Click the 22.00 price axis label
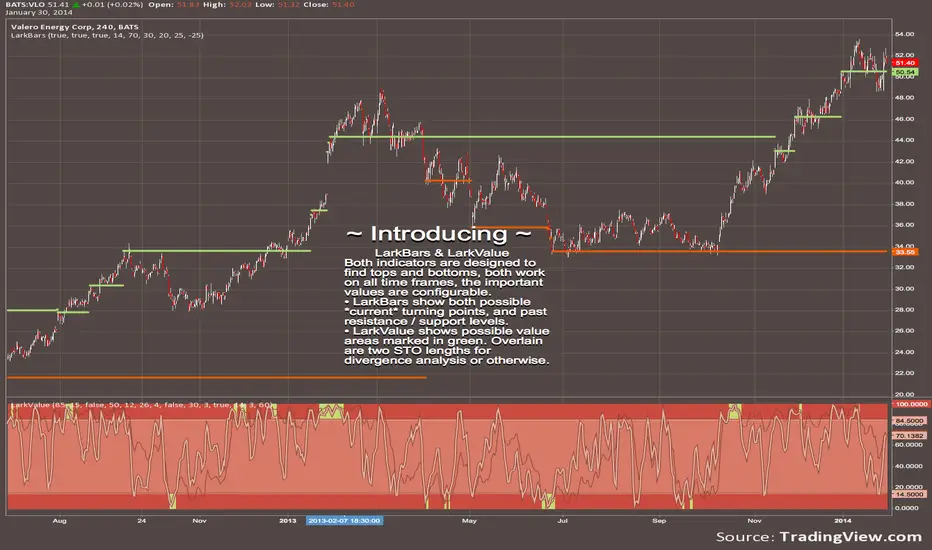This screenshot has height=550, width=932. pos(905,373)
